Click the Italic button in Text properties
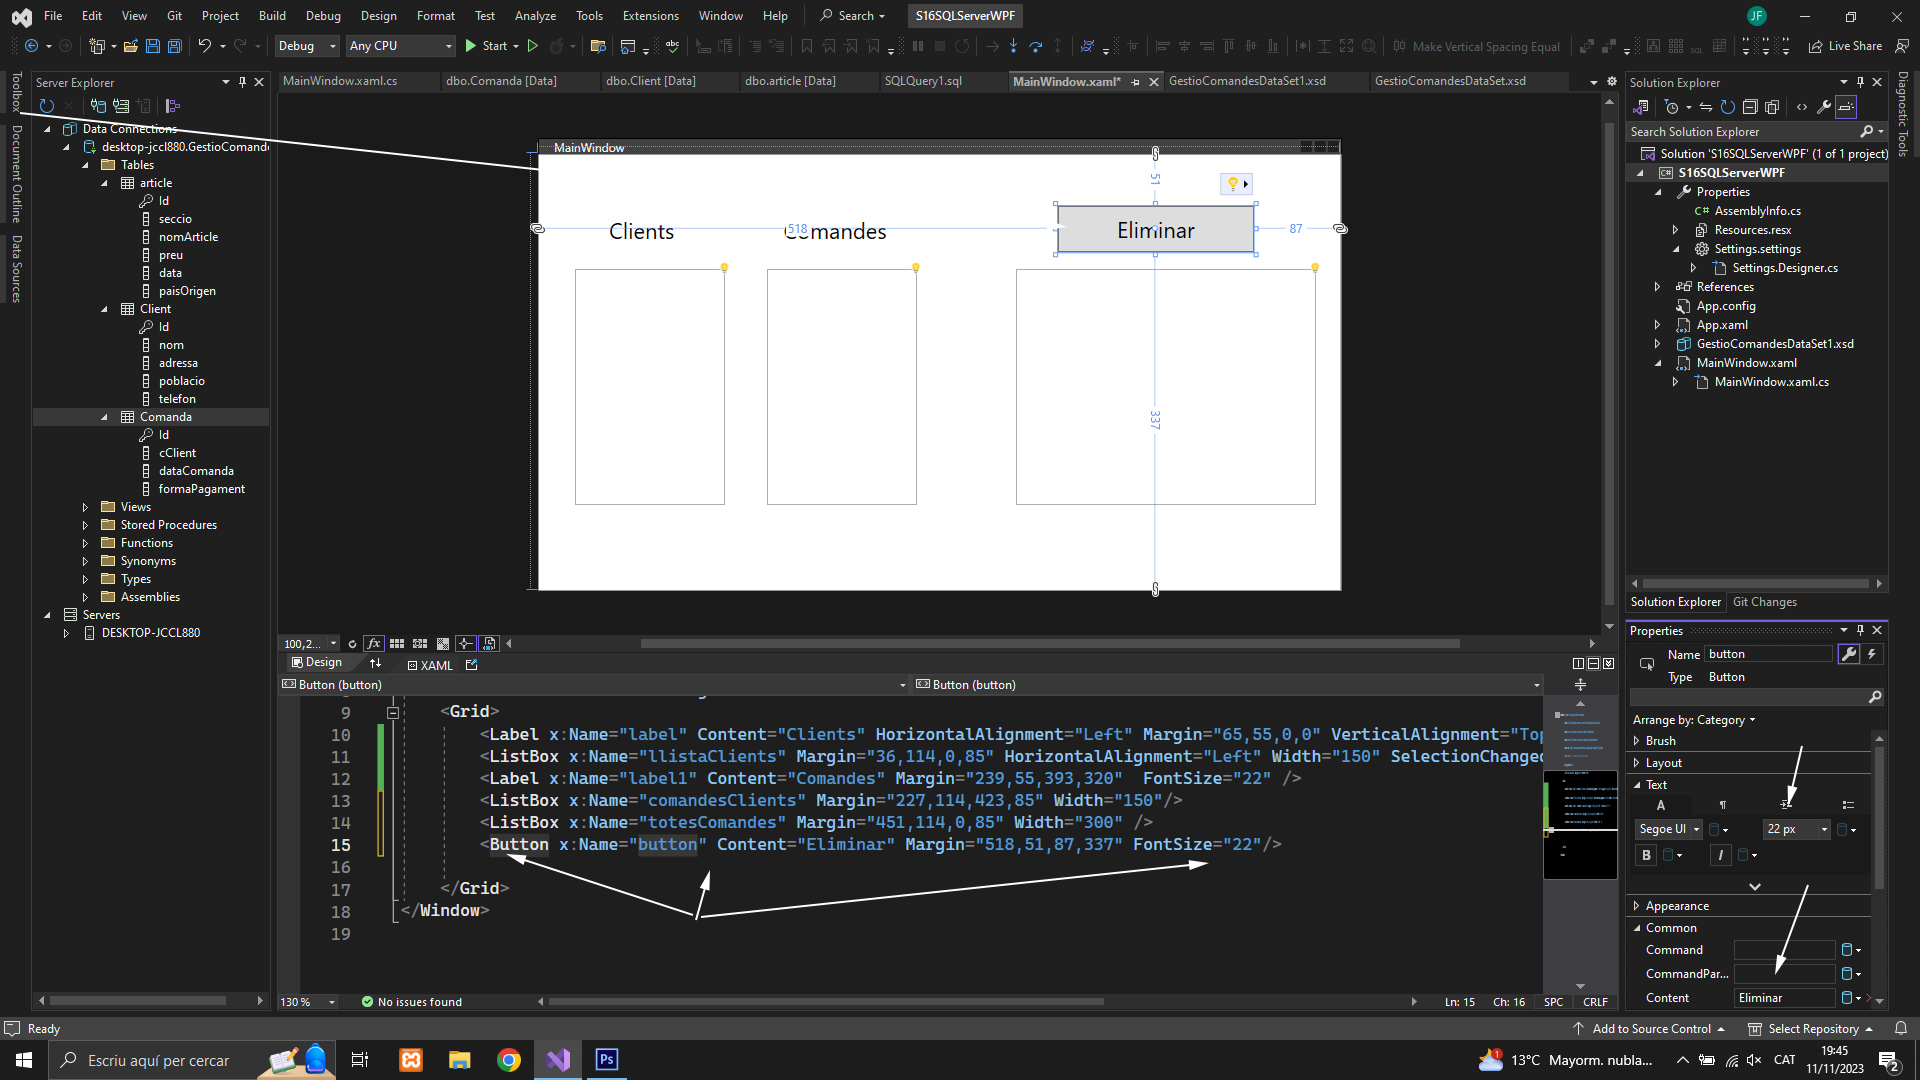Viewport: 1920px width, 1080px height. coord(1720,855)
